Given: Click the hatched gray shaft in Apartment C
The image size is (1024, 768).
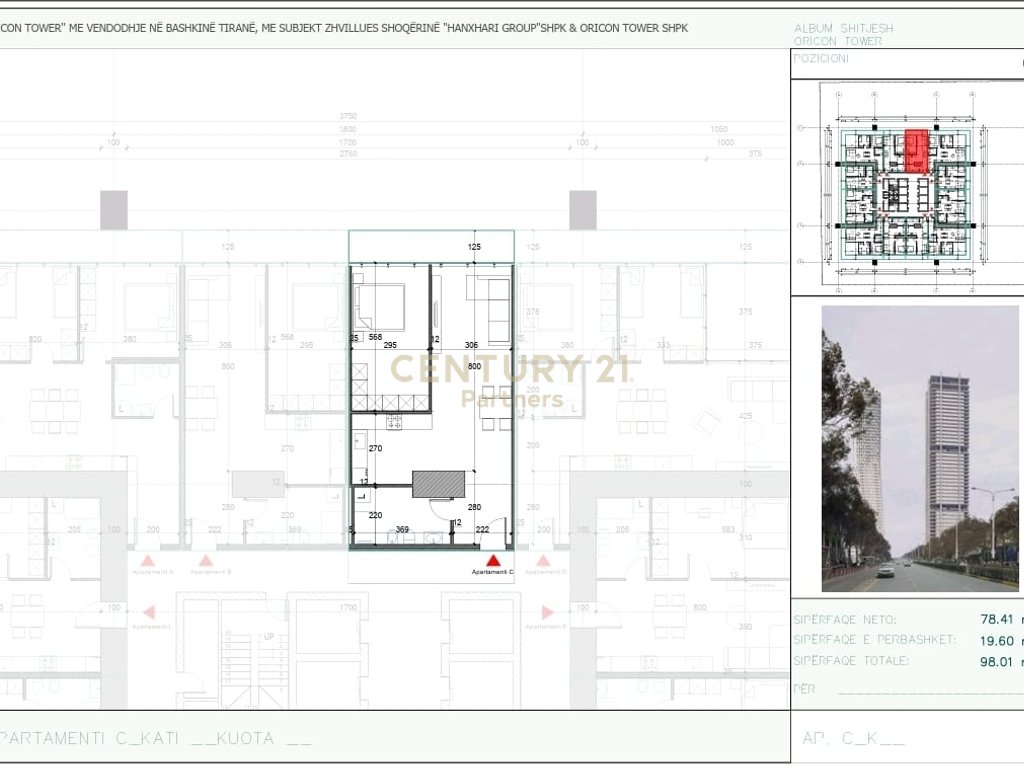Looking at the screenshot, I should coord(439,485).
